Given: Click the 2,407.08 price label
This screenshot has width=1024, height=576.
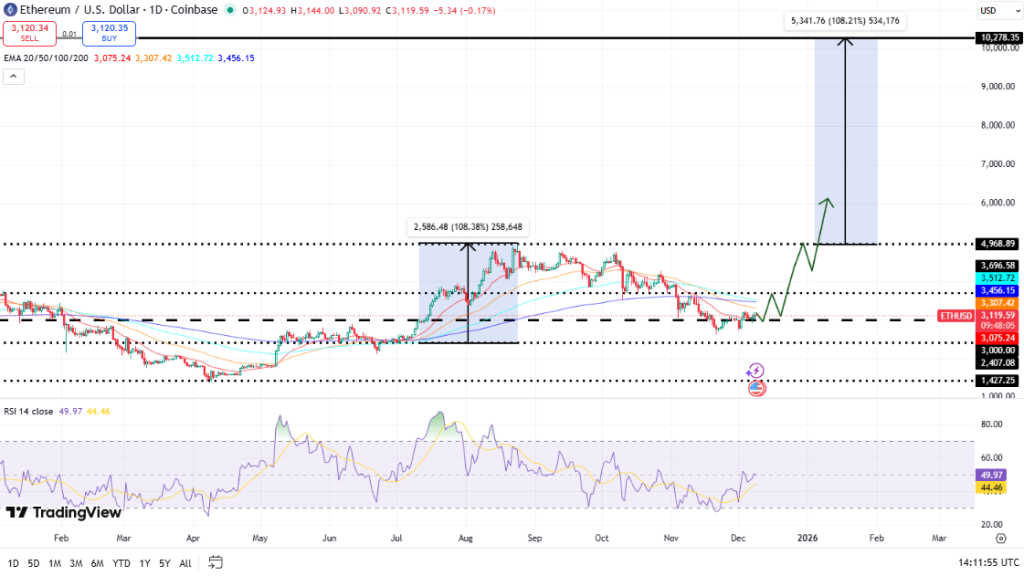Looking at the screenshot, I should (997, 362).
